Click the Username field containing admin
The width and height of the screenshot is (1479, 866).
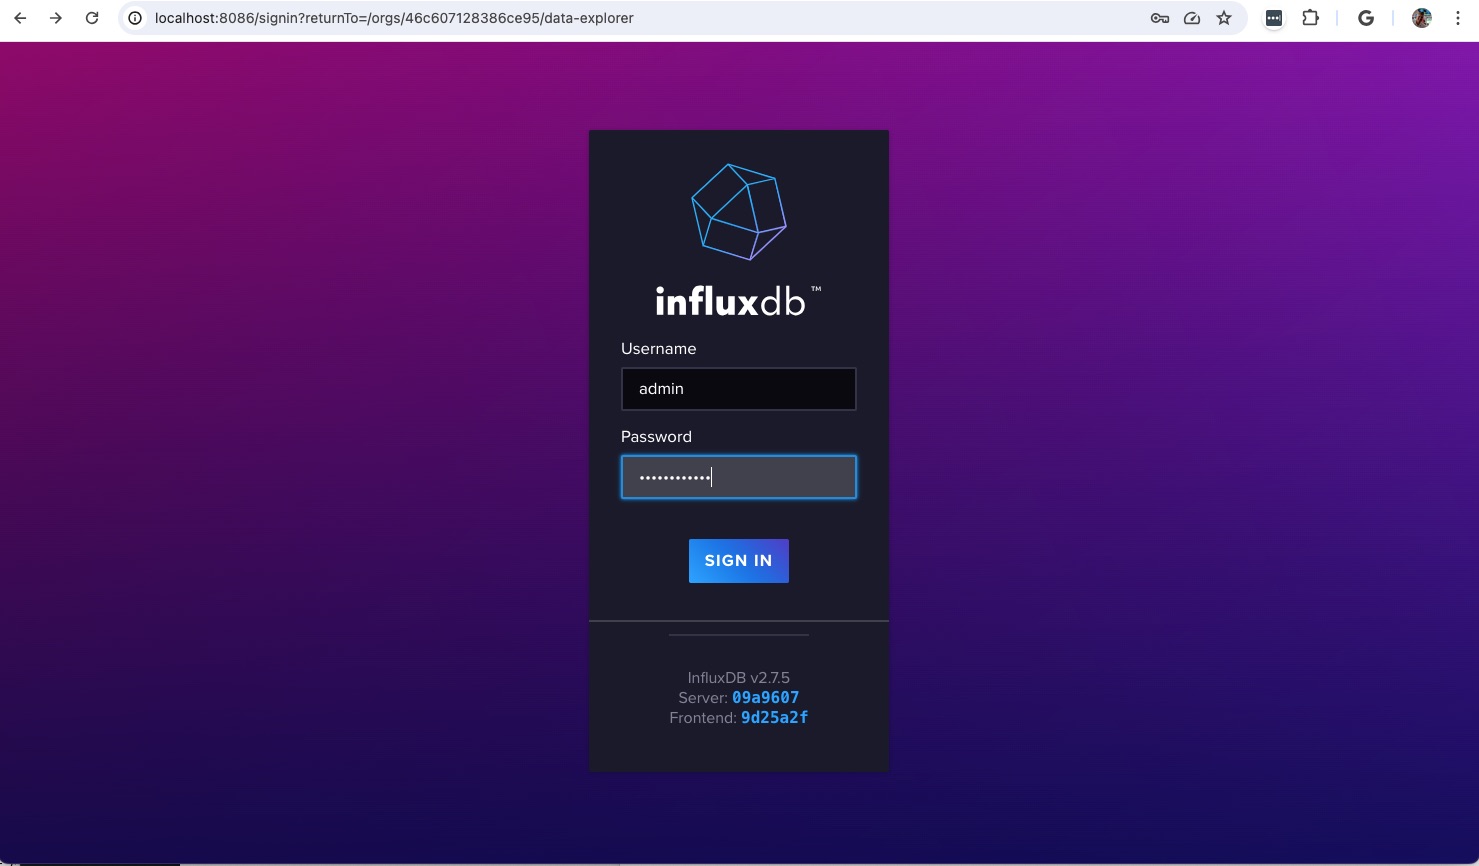(739, 389)
